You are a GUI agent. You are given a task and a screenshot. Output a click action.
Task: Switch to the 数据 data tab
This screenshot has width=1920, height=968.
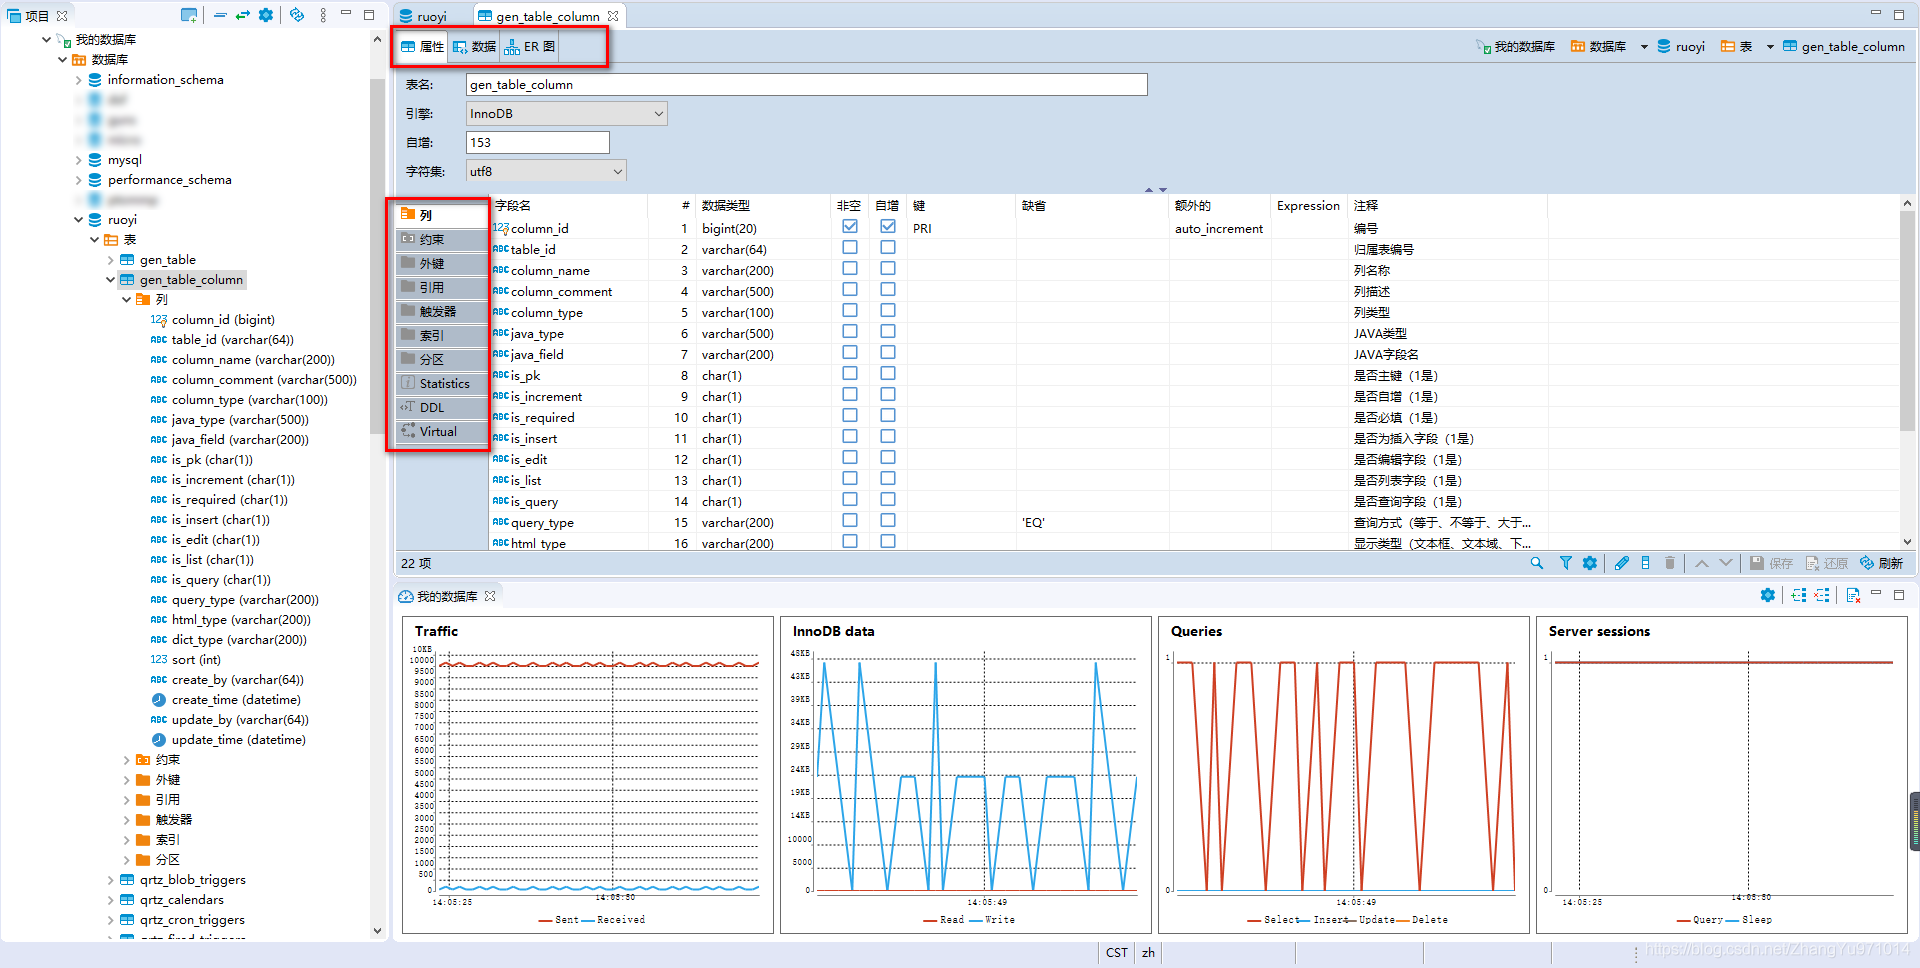tap(474, 47)
